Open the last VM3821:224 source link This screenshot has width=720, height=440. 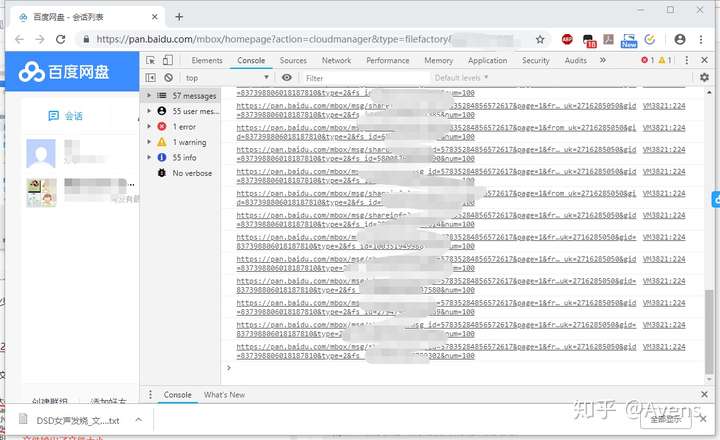[x=664, y=347]
